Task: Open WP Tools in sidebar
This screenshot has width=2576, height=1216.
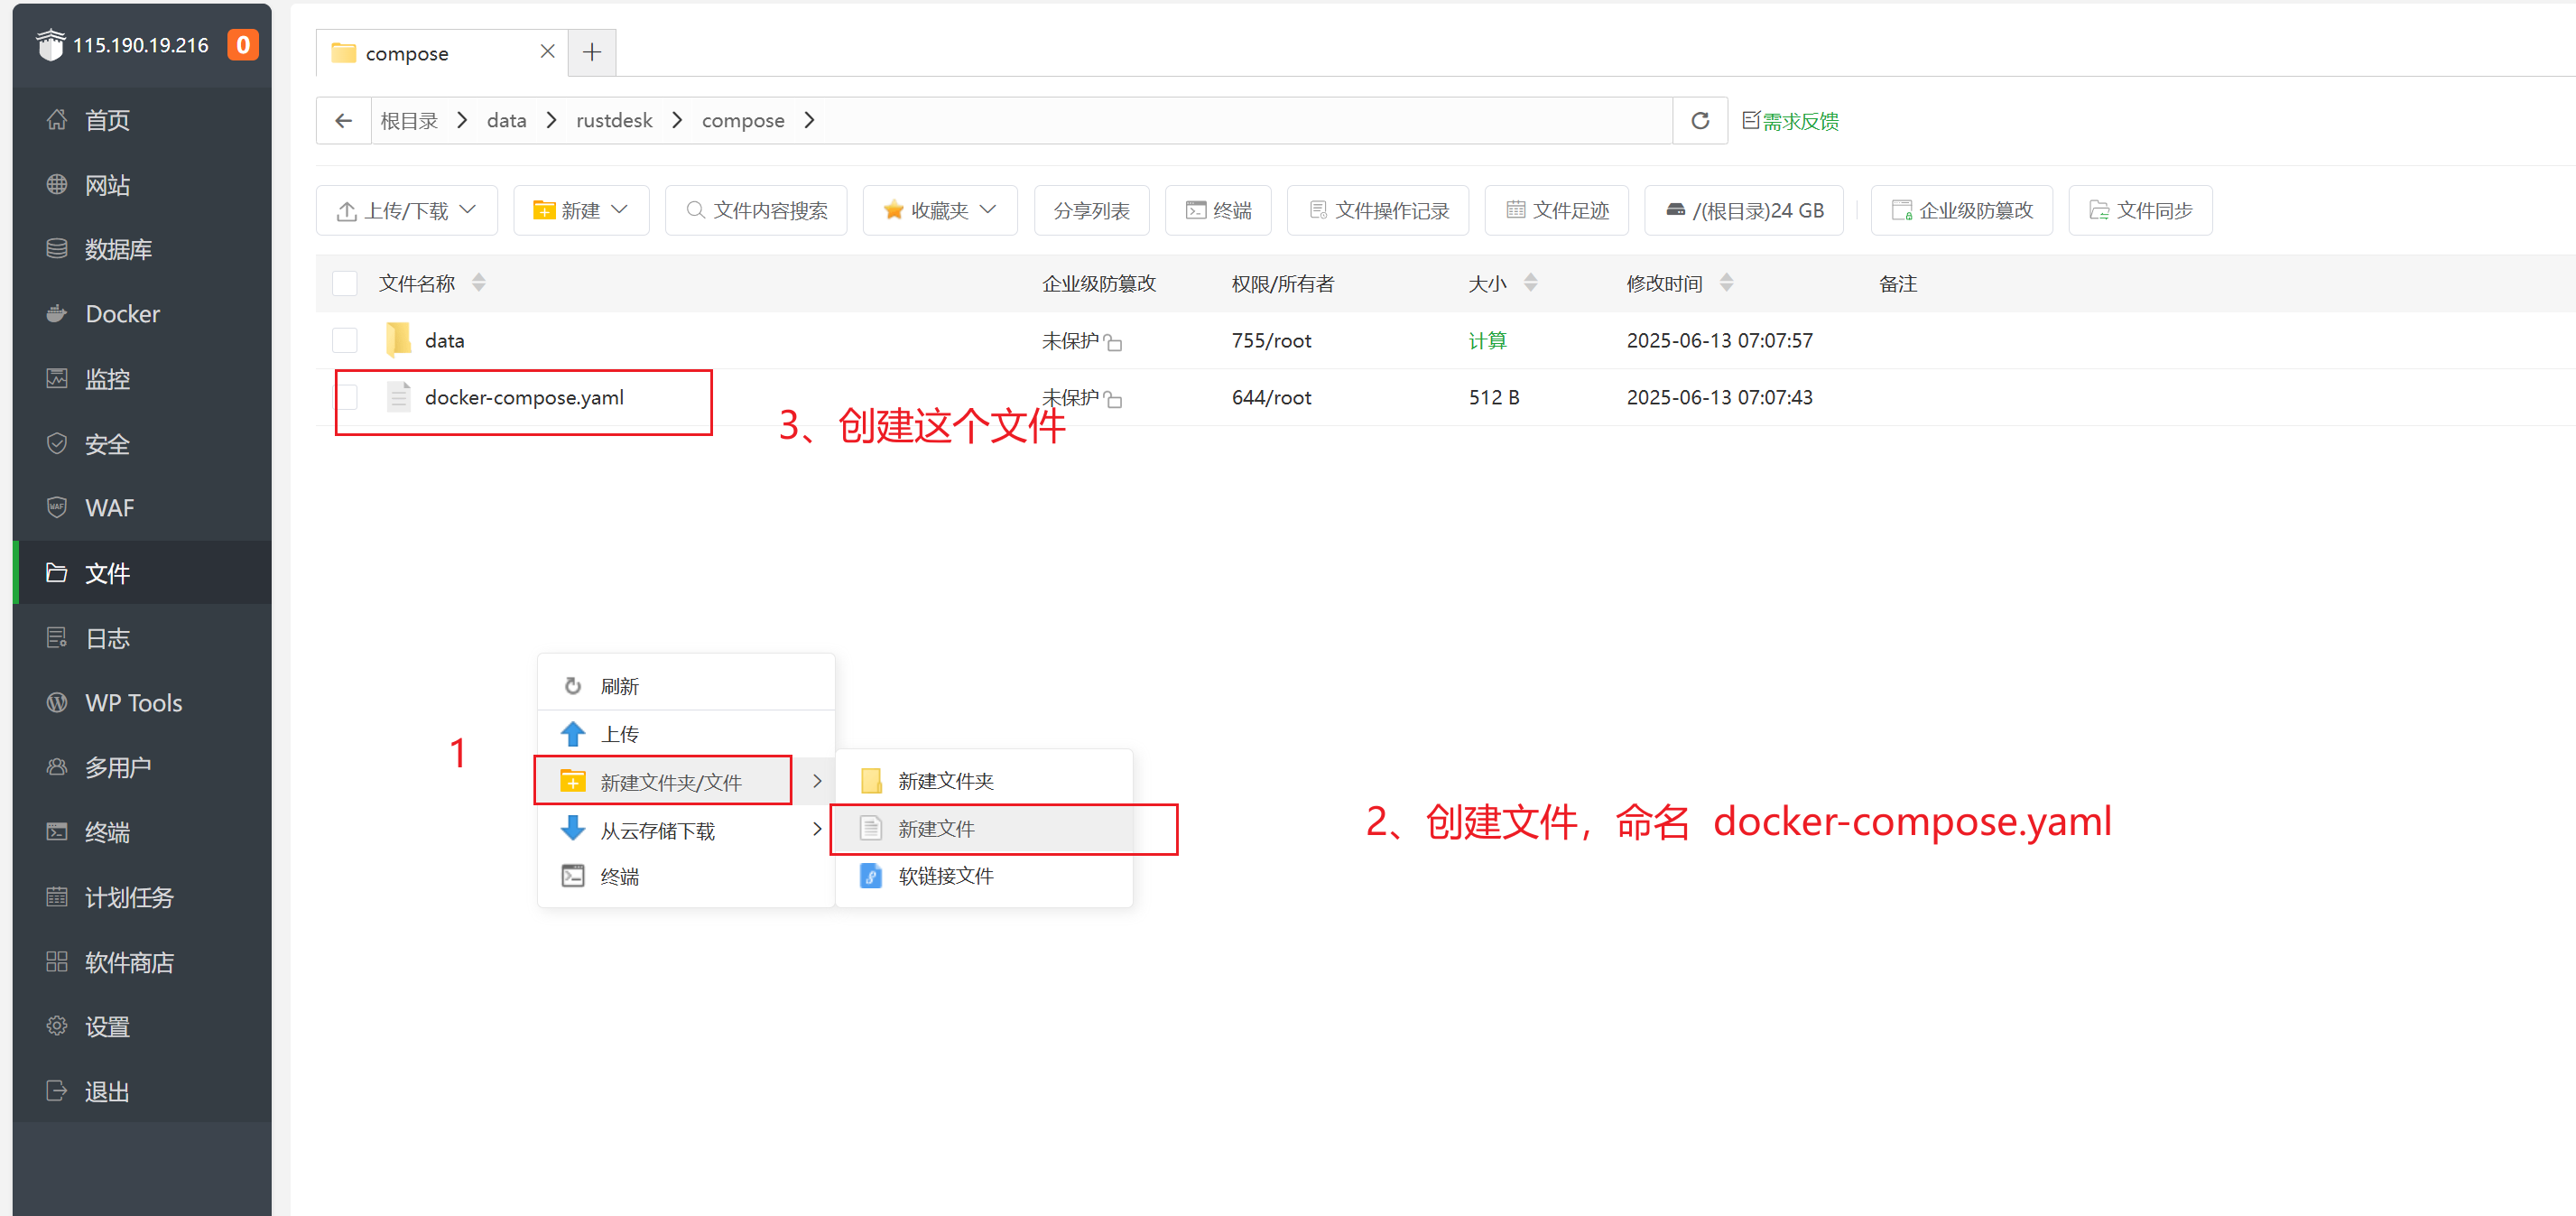Action: point(133,703)
